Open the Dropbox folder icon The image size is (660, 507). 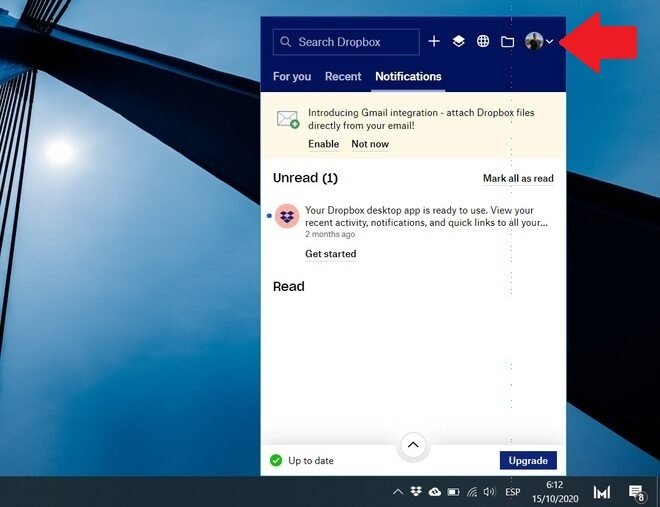click(x=508, y=42)
